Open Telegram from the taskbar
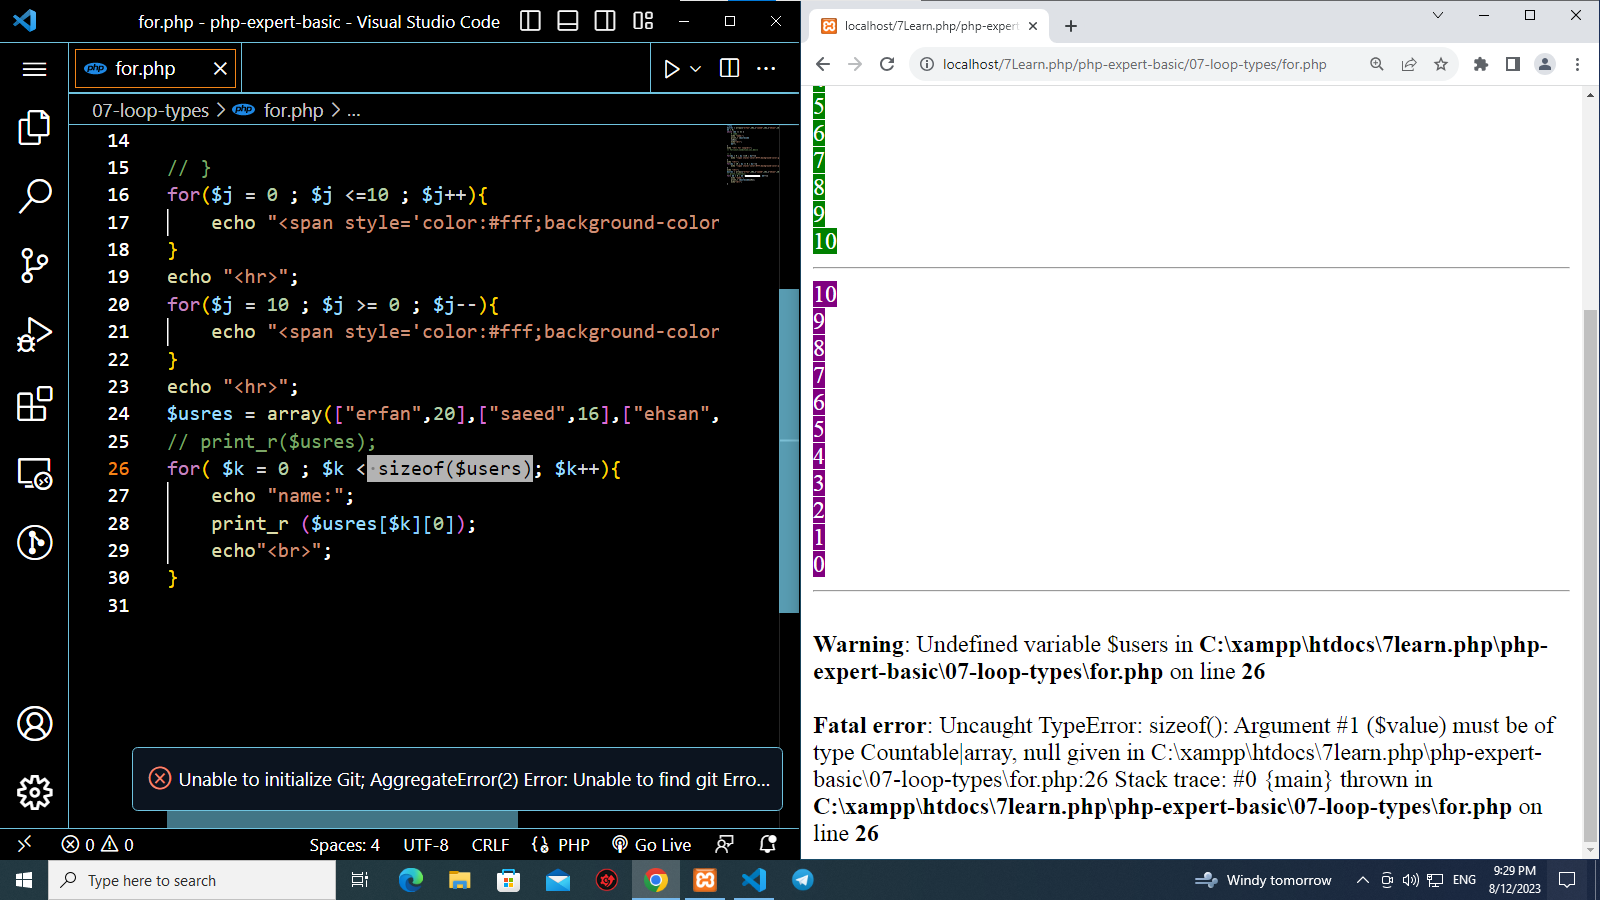 click(x=802, y=880)
